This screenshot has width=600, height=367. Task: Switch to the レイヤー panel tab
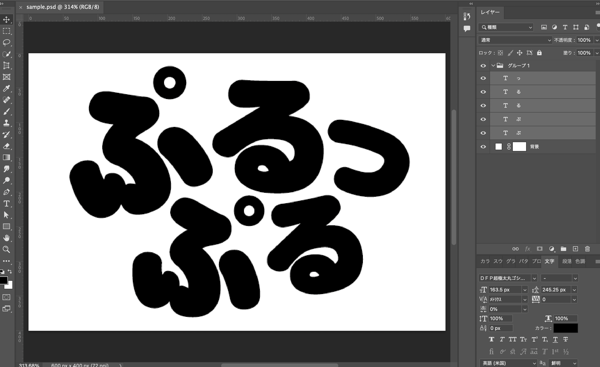[490, 13]
